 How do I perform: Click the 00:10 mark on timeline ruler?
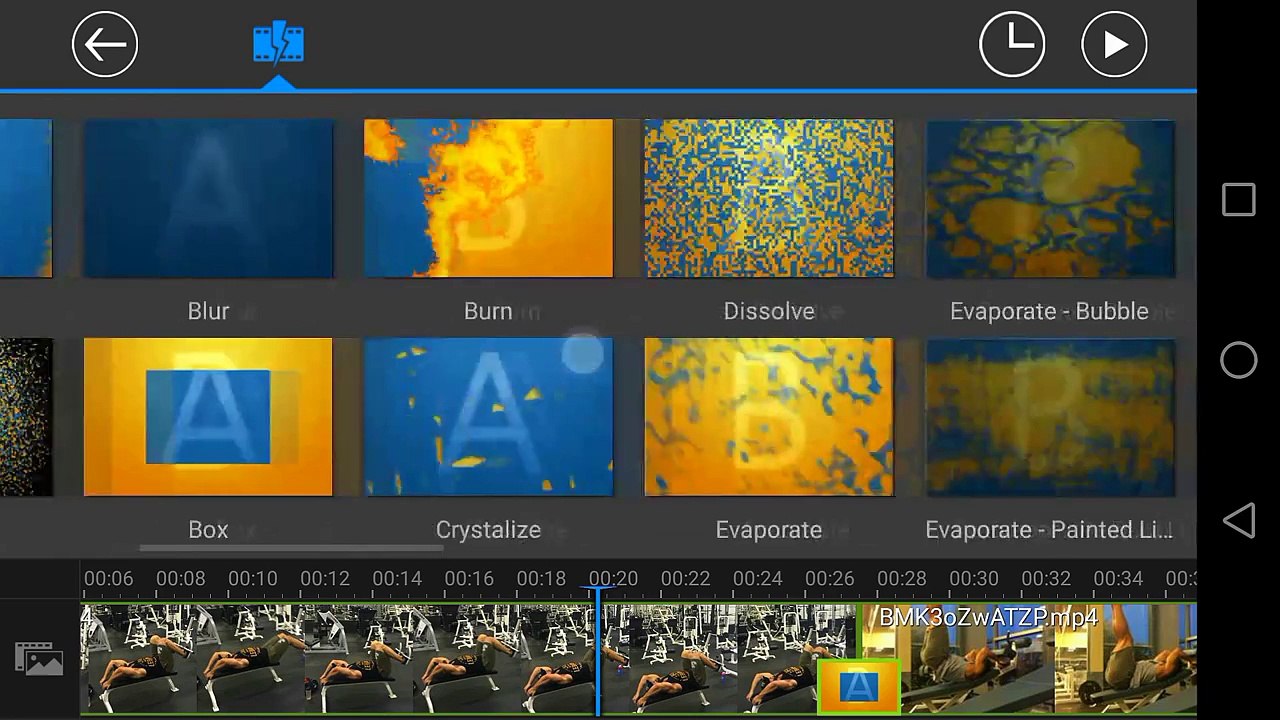252,579
